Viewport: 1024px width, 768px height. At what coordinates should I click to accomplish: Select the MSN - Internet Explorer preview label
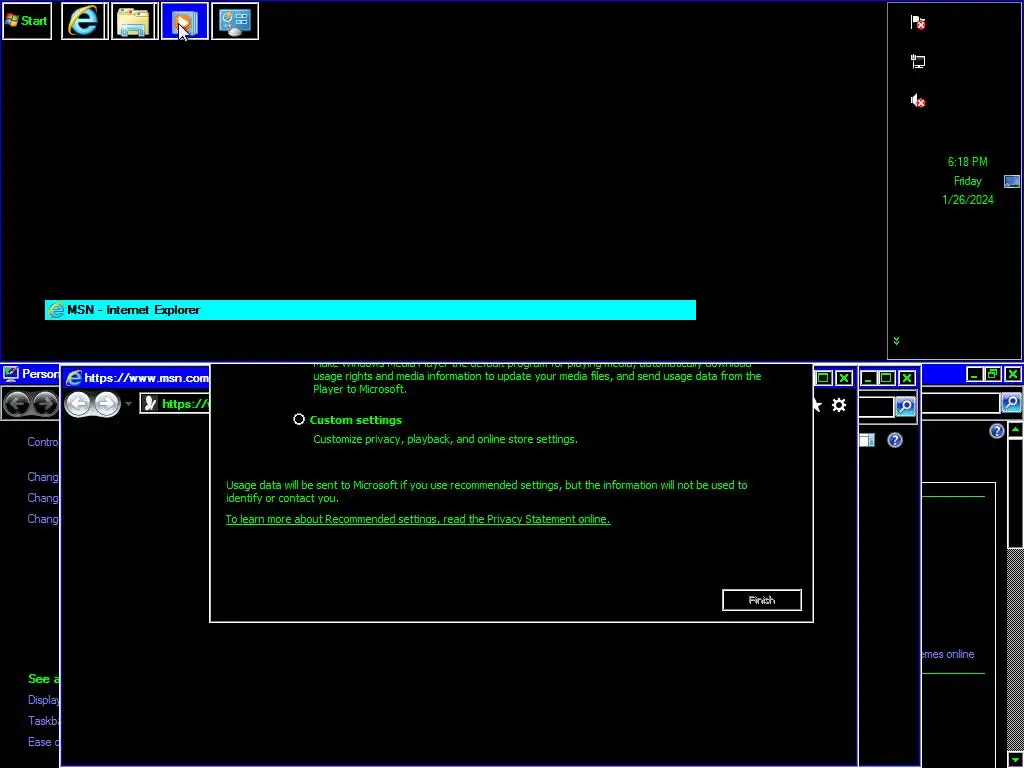[x=370, y=310]
